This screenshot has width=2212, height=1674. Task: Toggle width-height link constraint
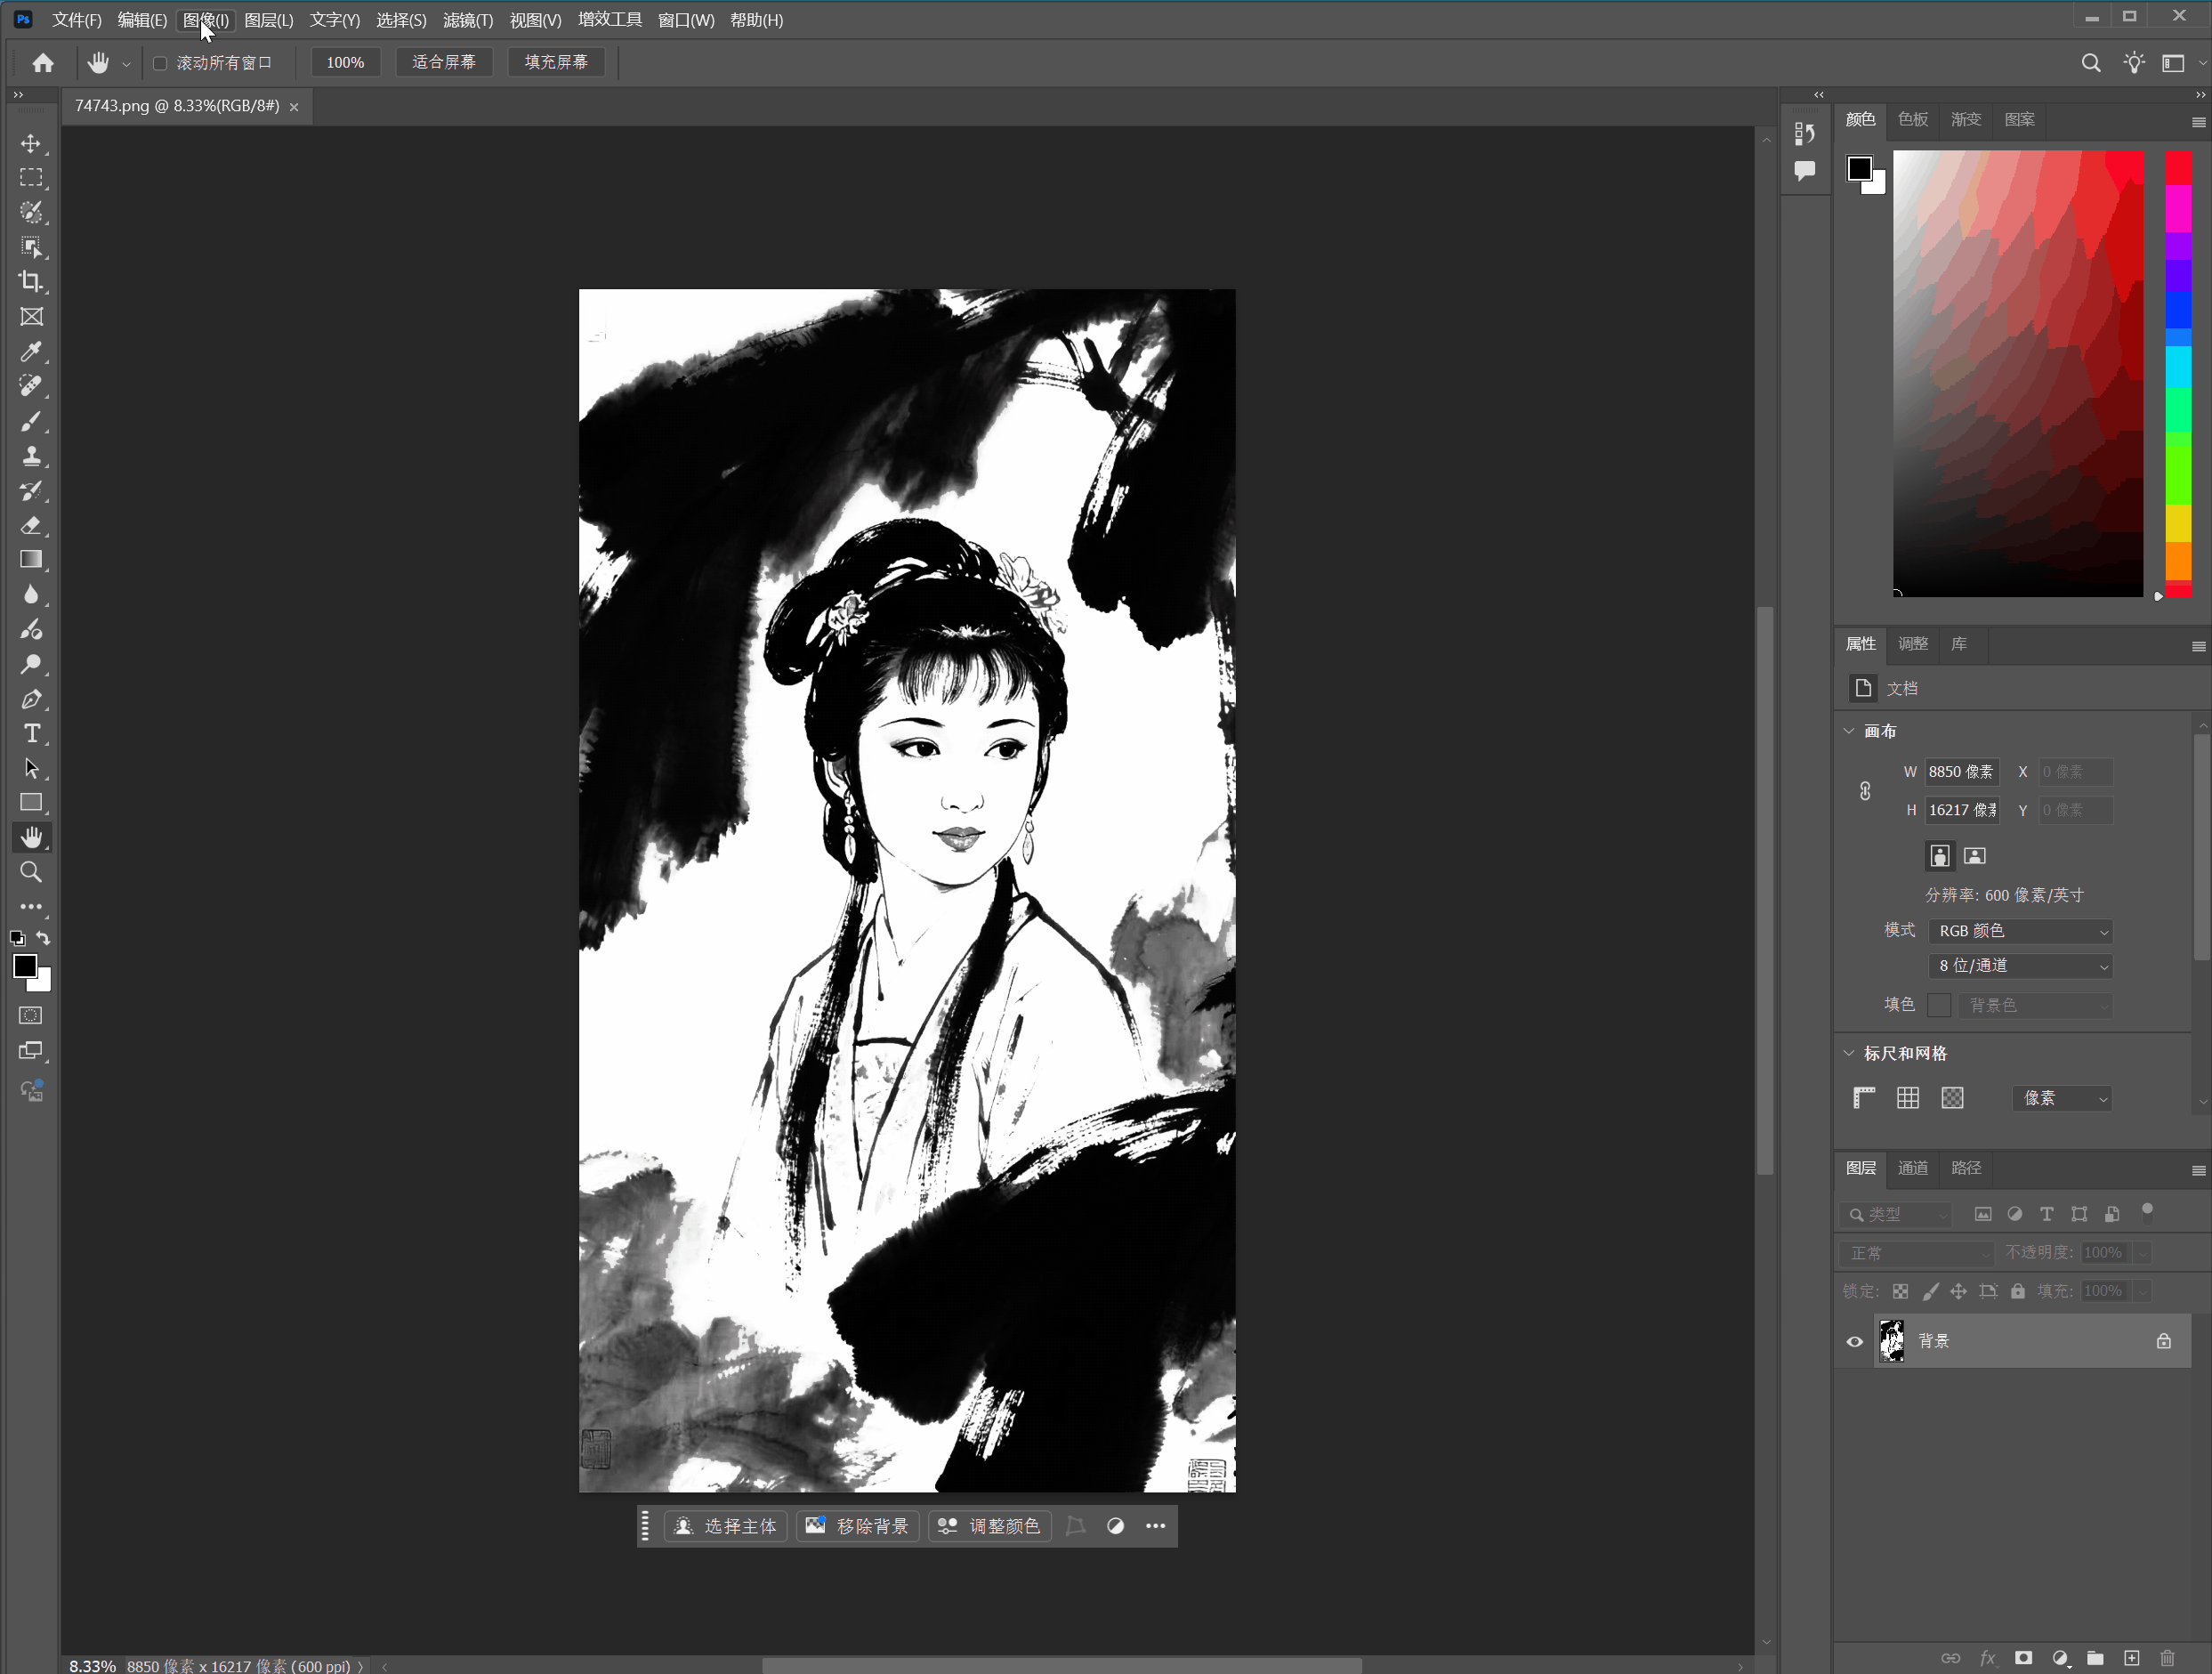pyautogui.click(x=1865, y=791)
